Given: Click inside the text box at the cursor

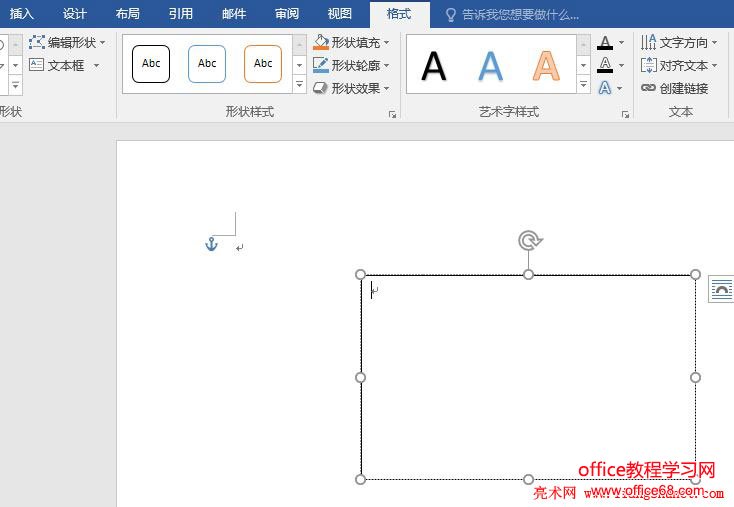Looking at the screenshot, I should click(372, 290).
